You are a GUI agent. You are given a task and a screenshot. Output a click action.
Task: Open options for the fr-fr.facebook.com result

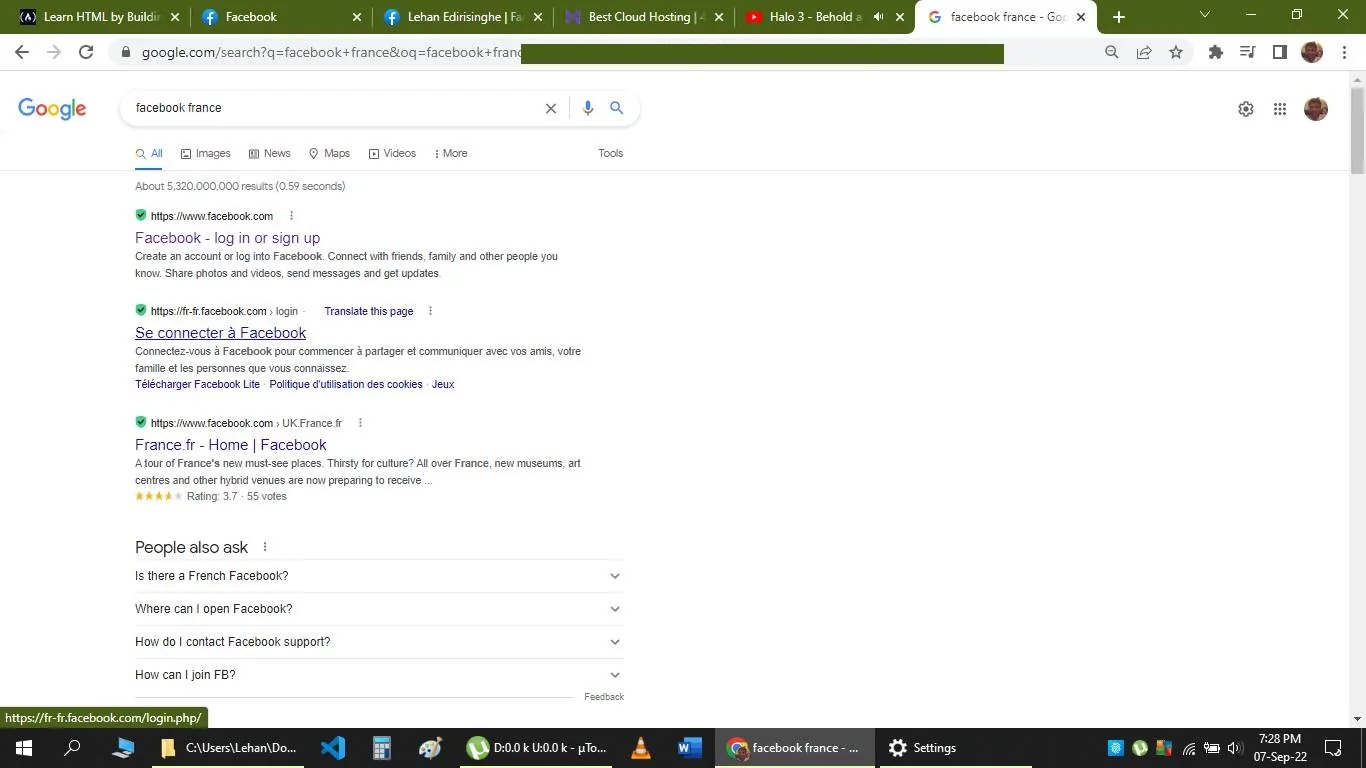[430, 311]
